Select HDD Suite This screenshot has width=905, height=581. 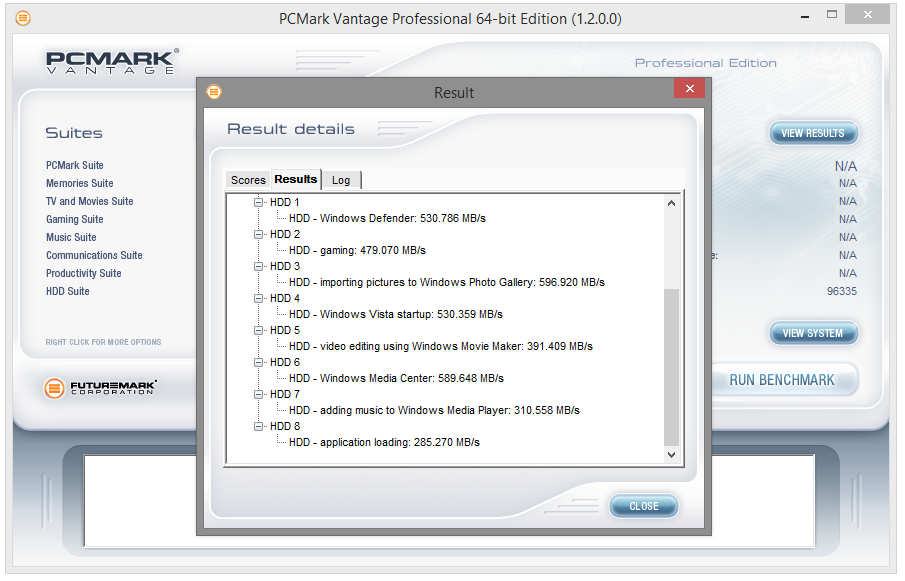pos(68,291)
